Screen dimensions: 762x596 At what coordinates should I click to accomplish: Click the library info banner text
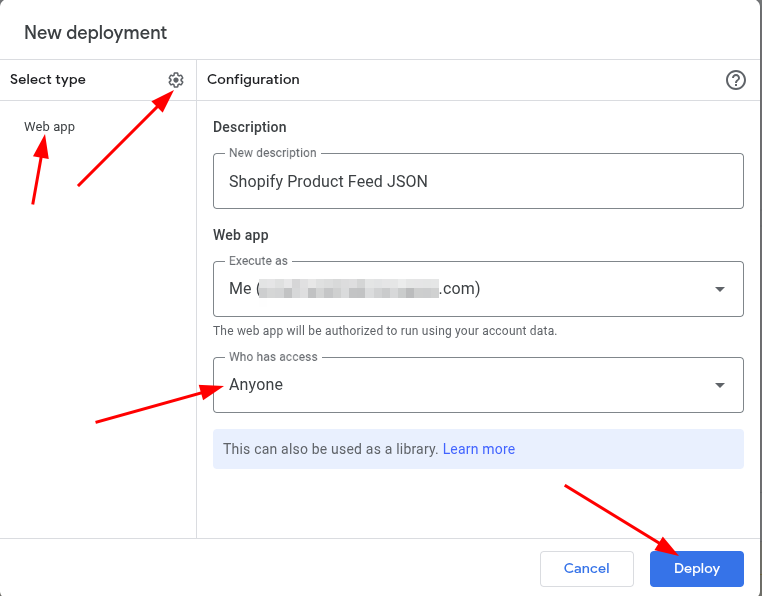pyautogui.click(x=330, y=449)
